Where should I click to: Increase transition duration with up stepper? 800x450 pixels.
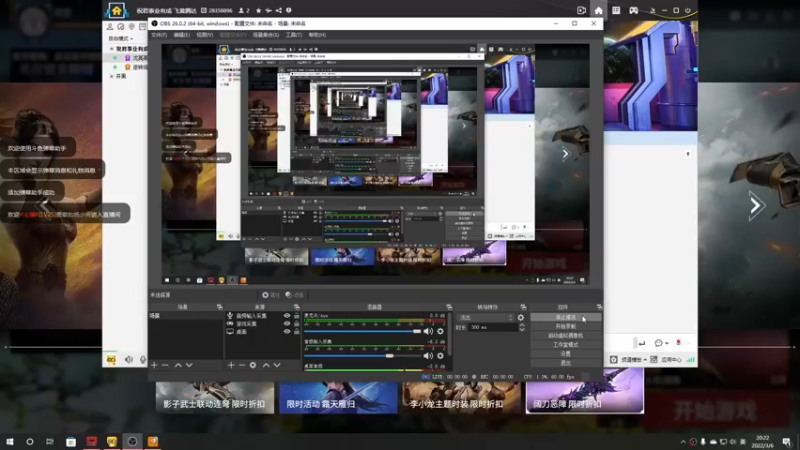pyautogui.click(x=521, y=325)
